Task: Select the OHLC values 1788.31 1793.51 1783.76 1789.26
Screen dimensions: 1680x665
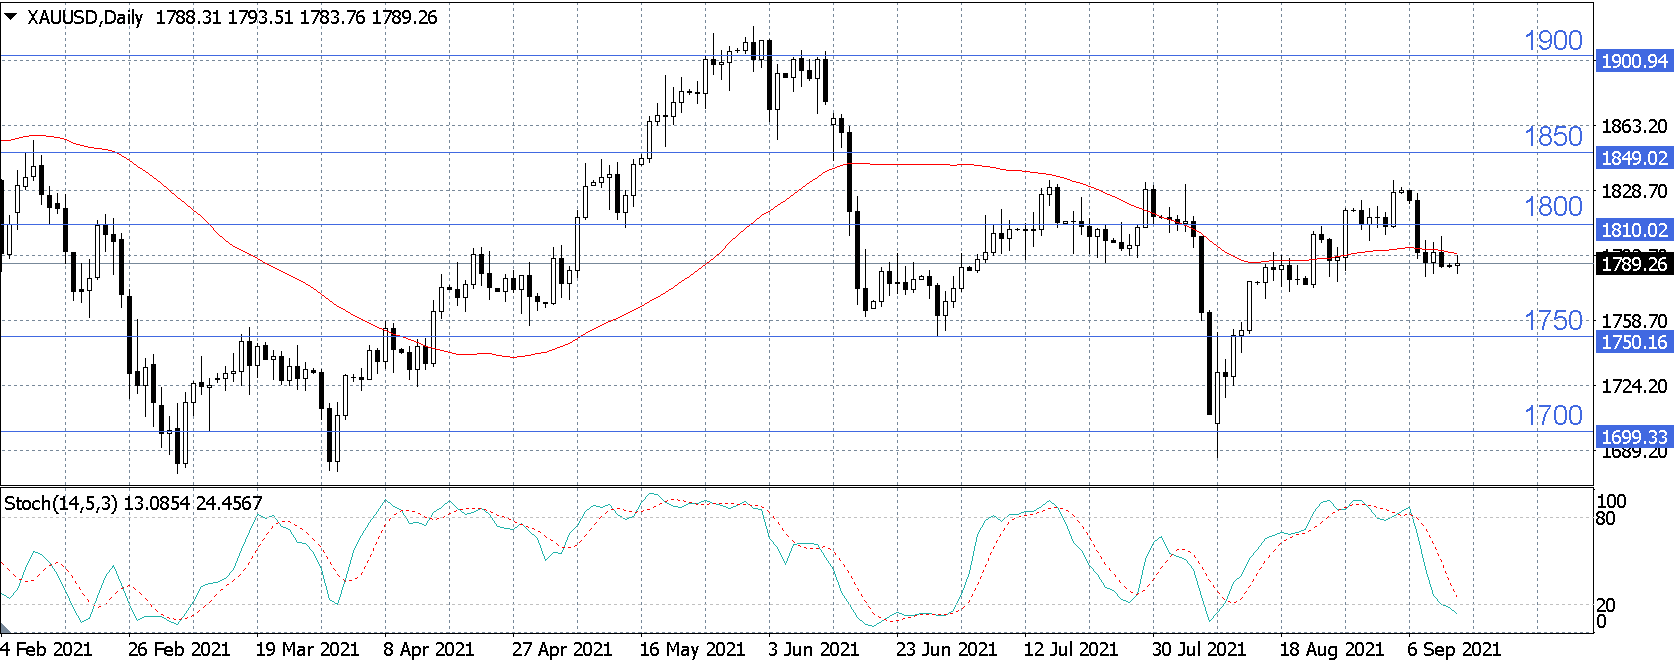Action: pyautogui.click(x=296, y=17)
